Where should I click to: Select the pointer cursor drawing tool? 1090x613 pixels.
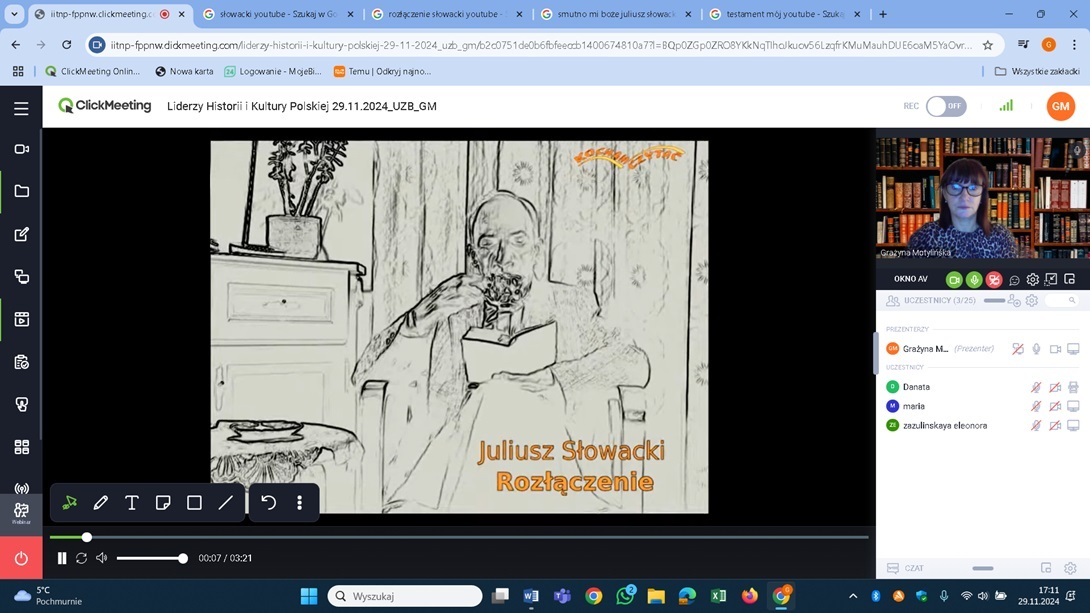pyautogui.click(x=70, y=502)
